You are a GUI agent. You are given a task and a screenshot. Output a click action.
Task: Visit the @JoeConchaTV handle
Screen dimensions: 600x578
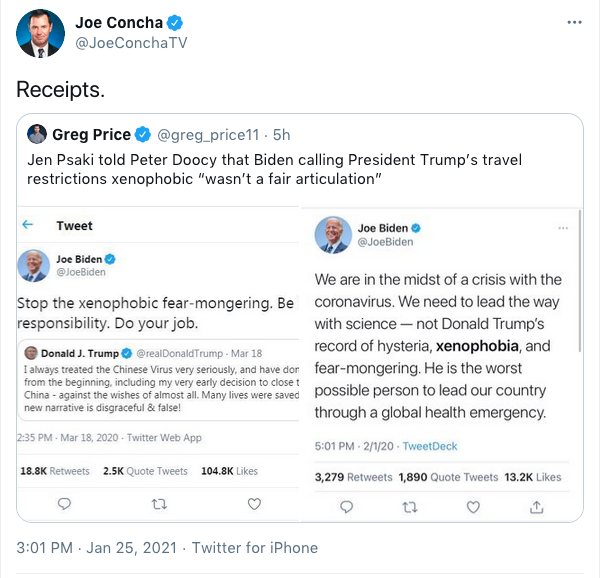(x=131, y=43)
